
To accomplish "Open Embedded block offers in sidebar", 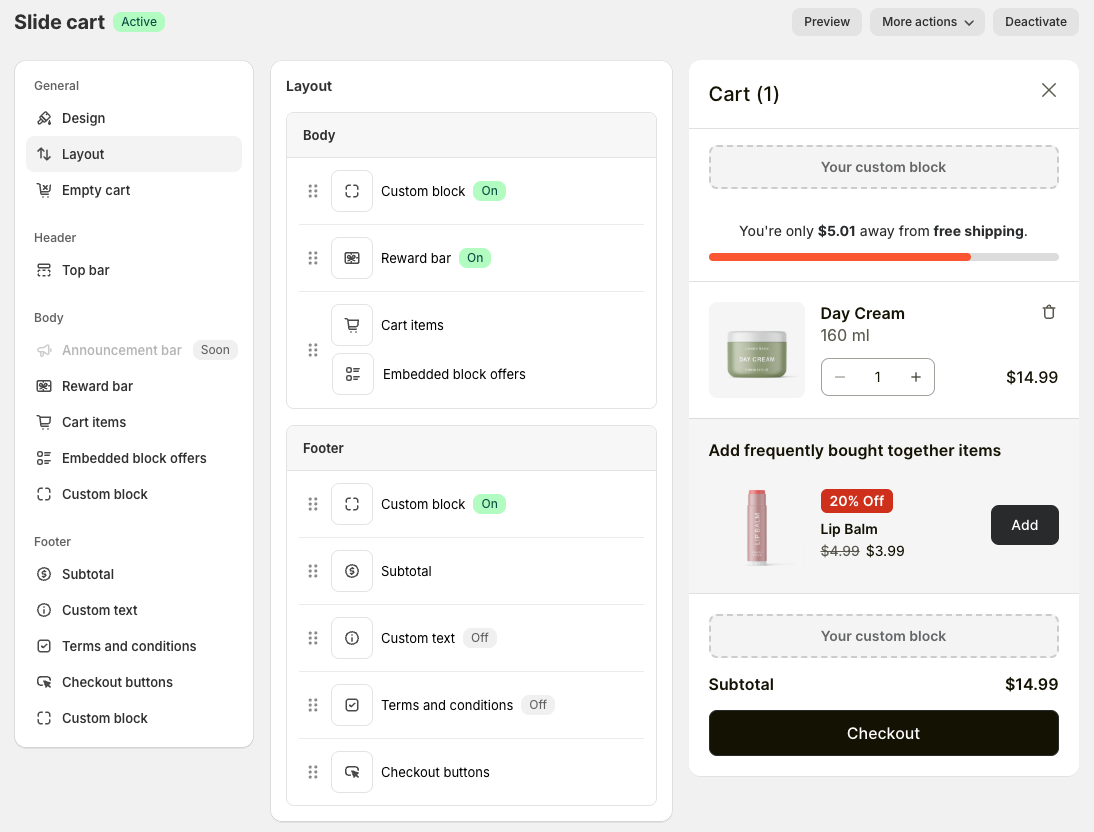I will pyautogui.click(x=134, y=458).
